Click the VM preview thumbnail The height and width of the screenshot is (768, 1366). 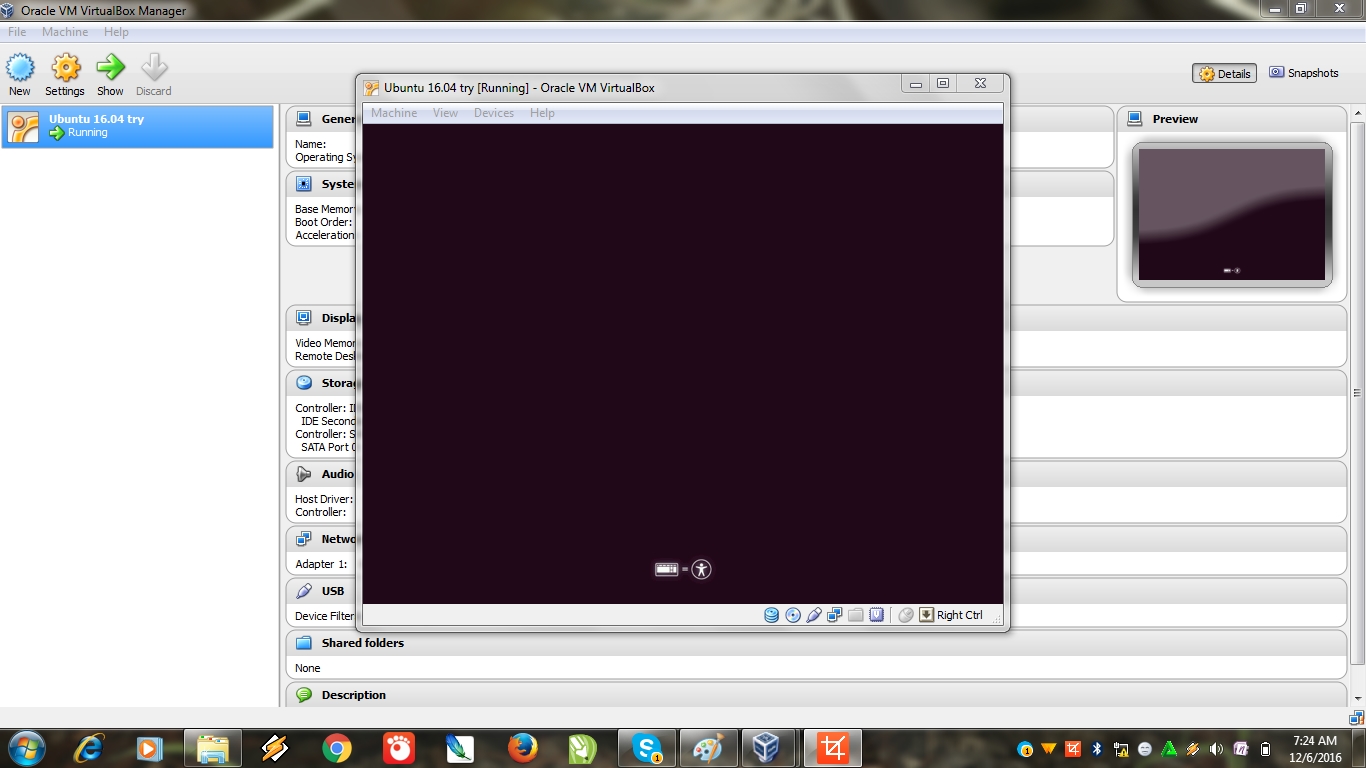tap(1232, 214)
